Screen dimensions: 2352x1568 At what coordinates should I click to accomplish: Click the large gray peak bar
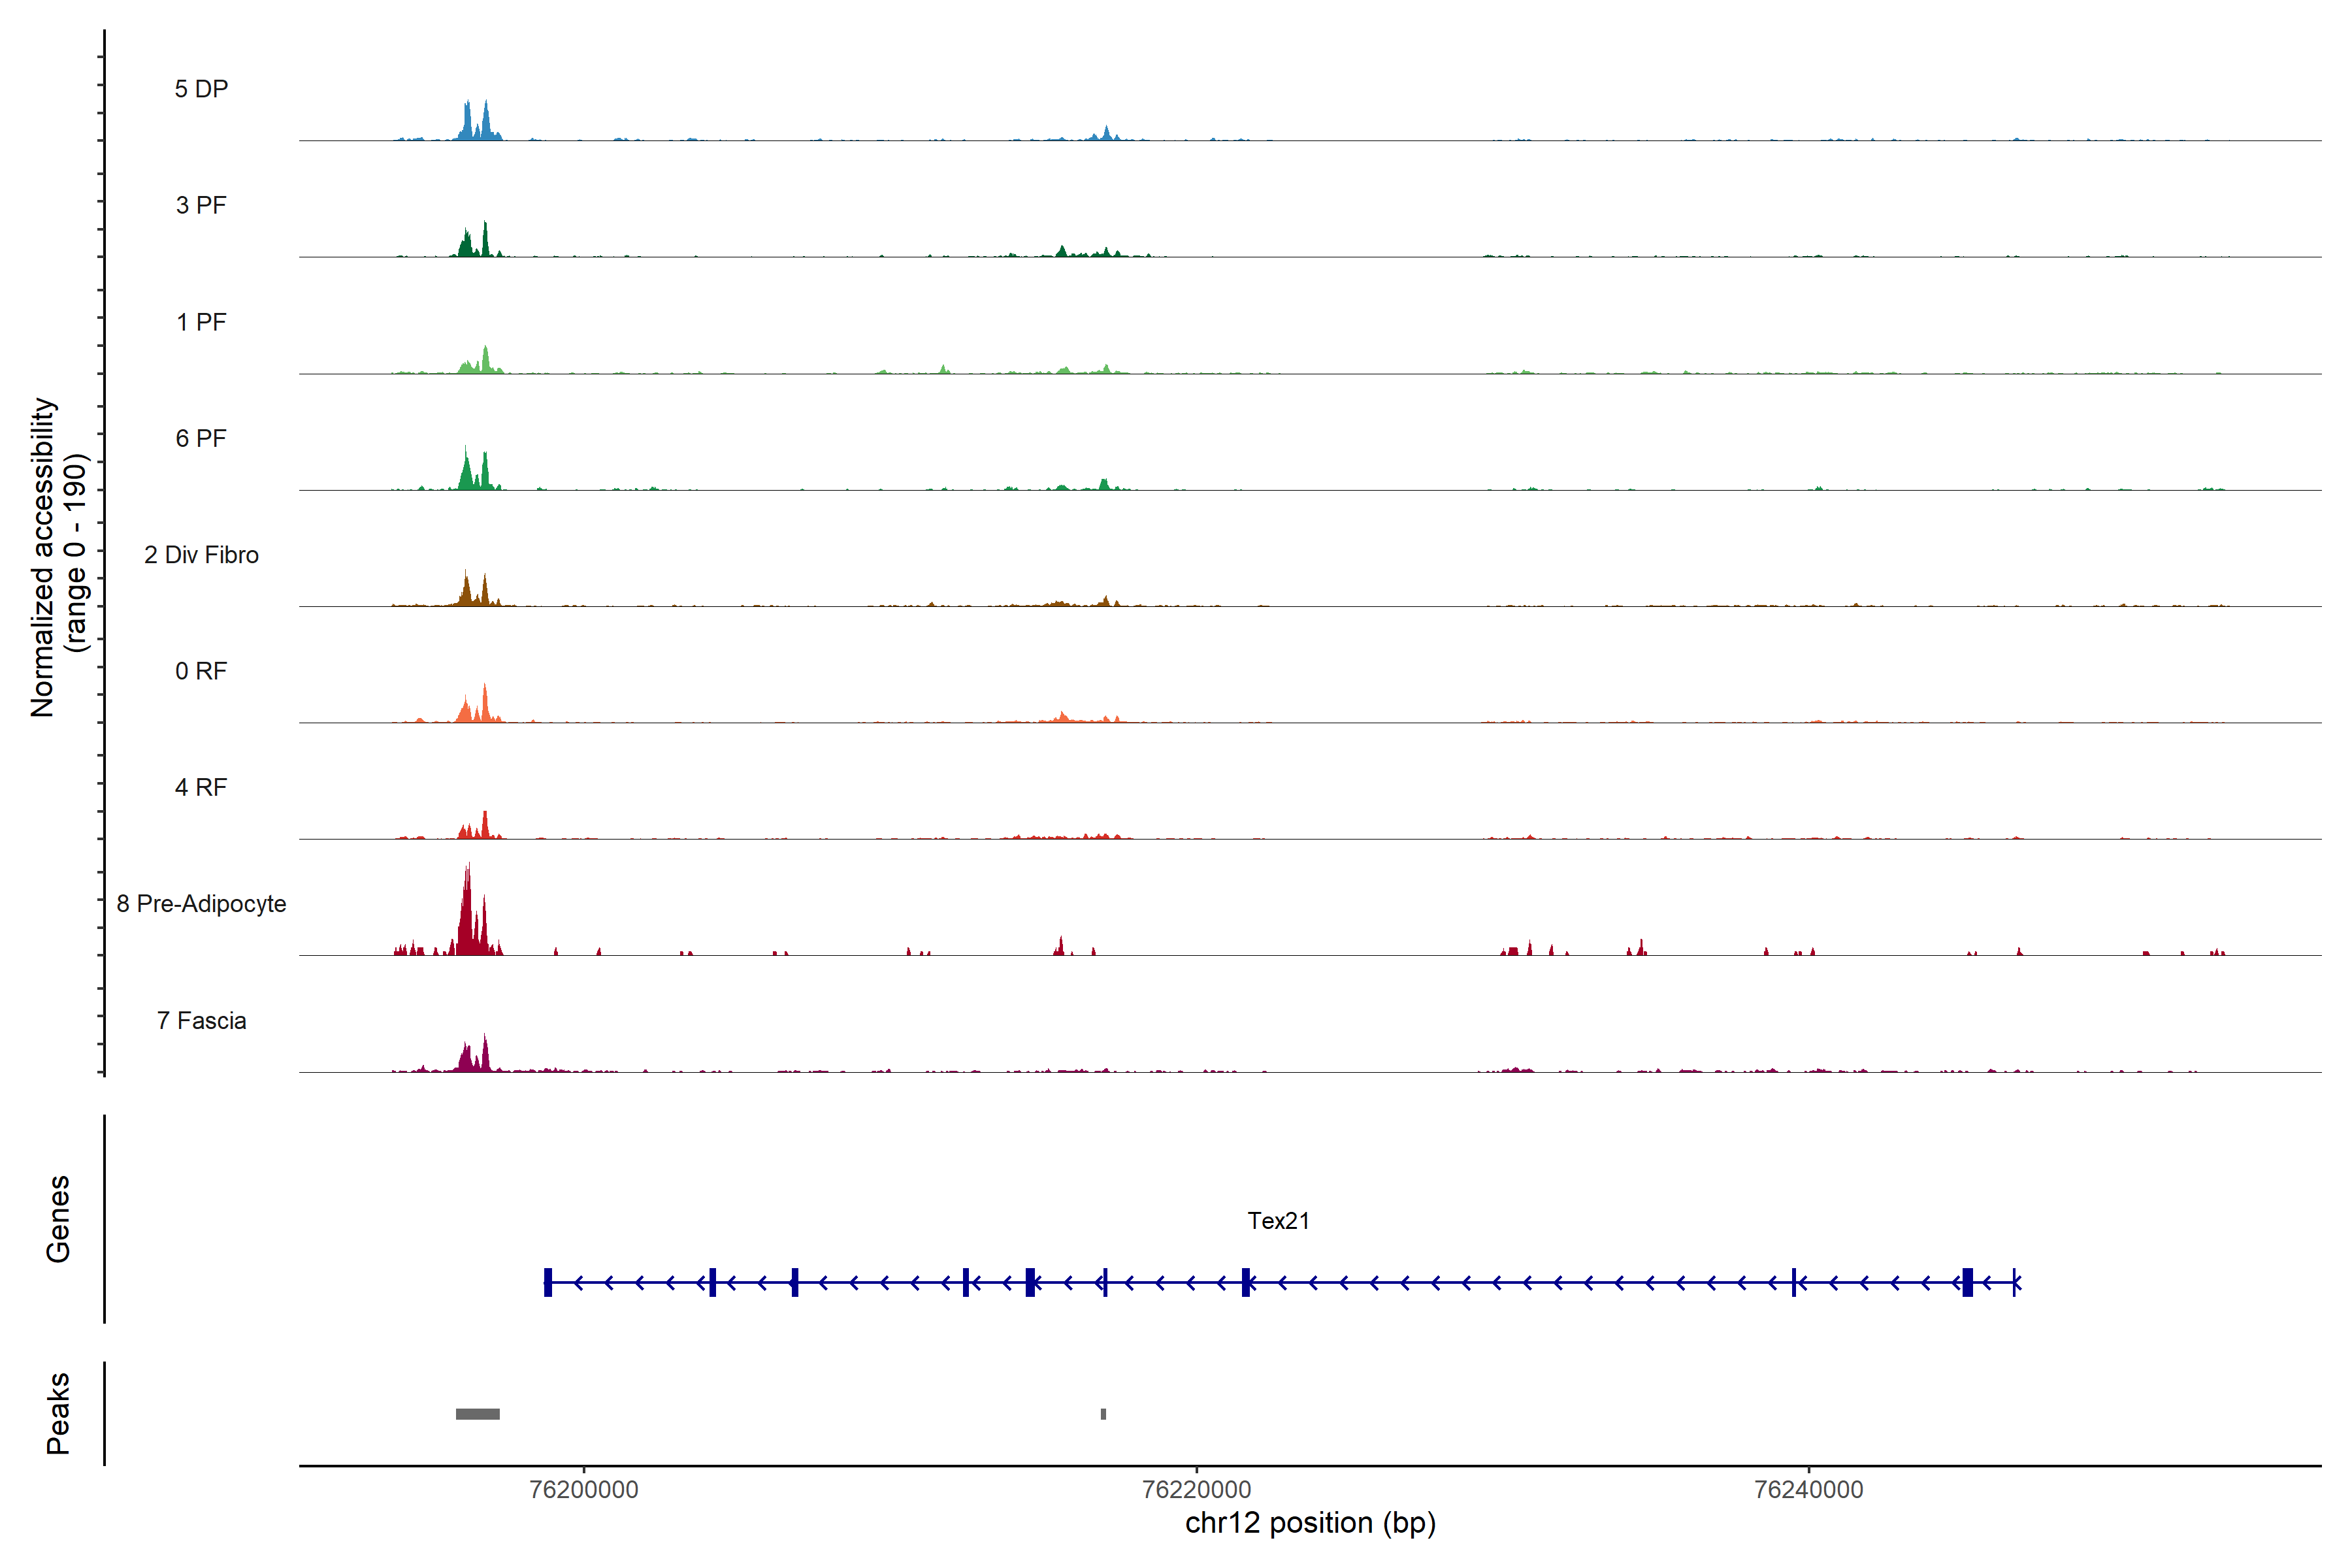(x=478, y=1414)
